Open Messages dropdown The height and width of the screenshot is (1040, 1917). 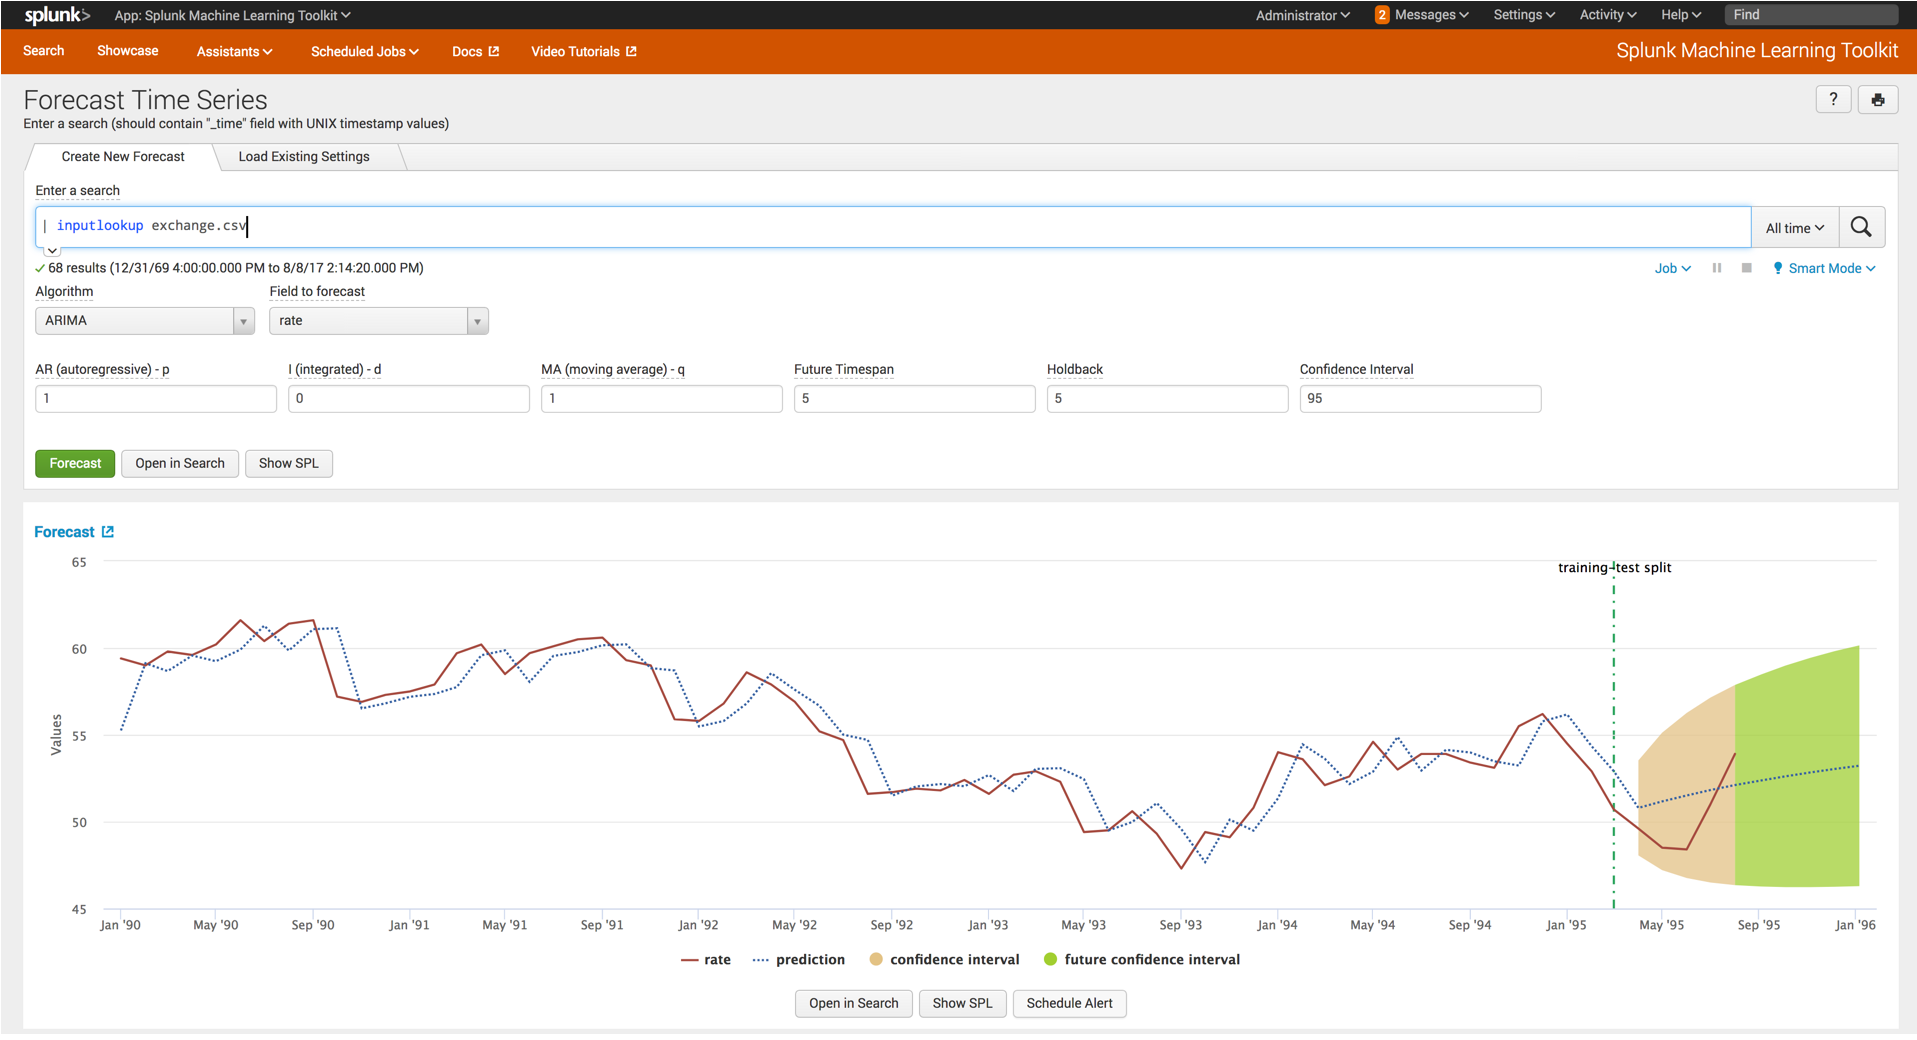coord(1431,15)
